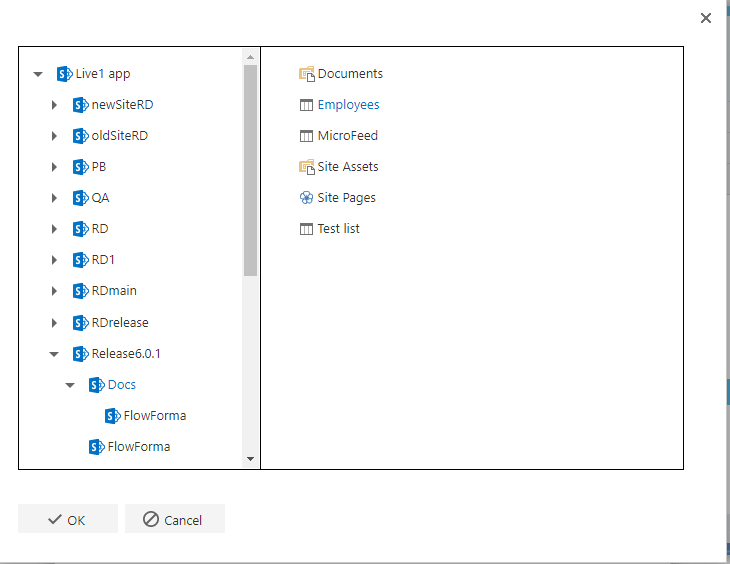Select the Live1 app root label
Screen dimensions: 730x564
pyautogui.click(x=103, y=74)
